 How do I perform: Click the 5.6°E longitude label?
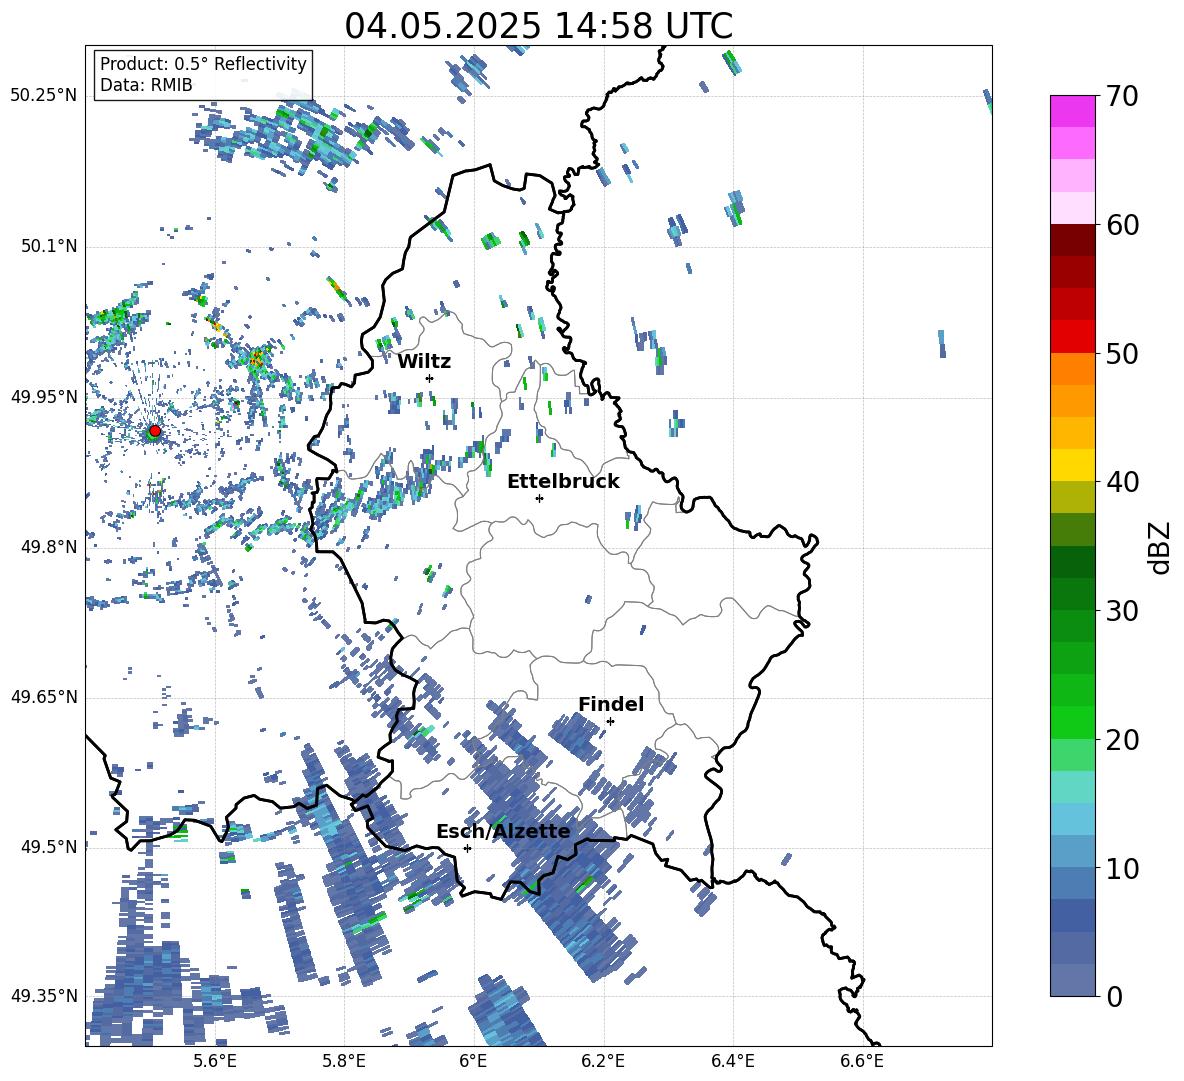(215, 1061)
